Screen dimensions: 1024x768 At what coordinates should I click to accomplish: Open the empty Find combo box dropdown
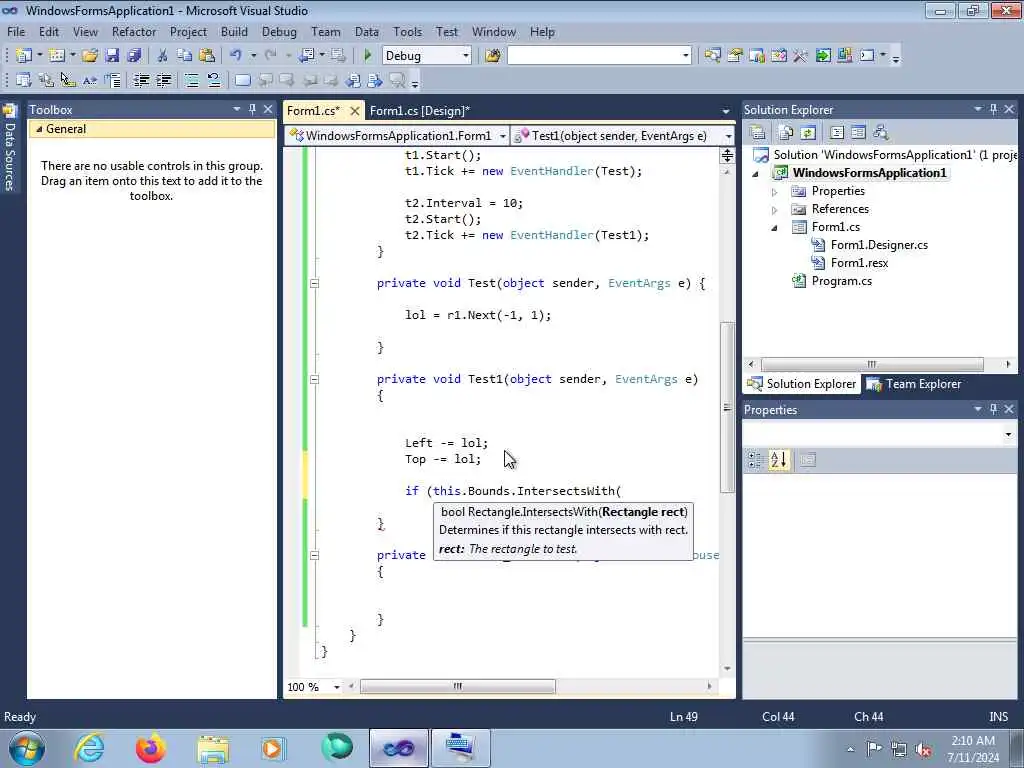click(x=685, y=56)
